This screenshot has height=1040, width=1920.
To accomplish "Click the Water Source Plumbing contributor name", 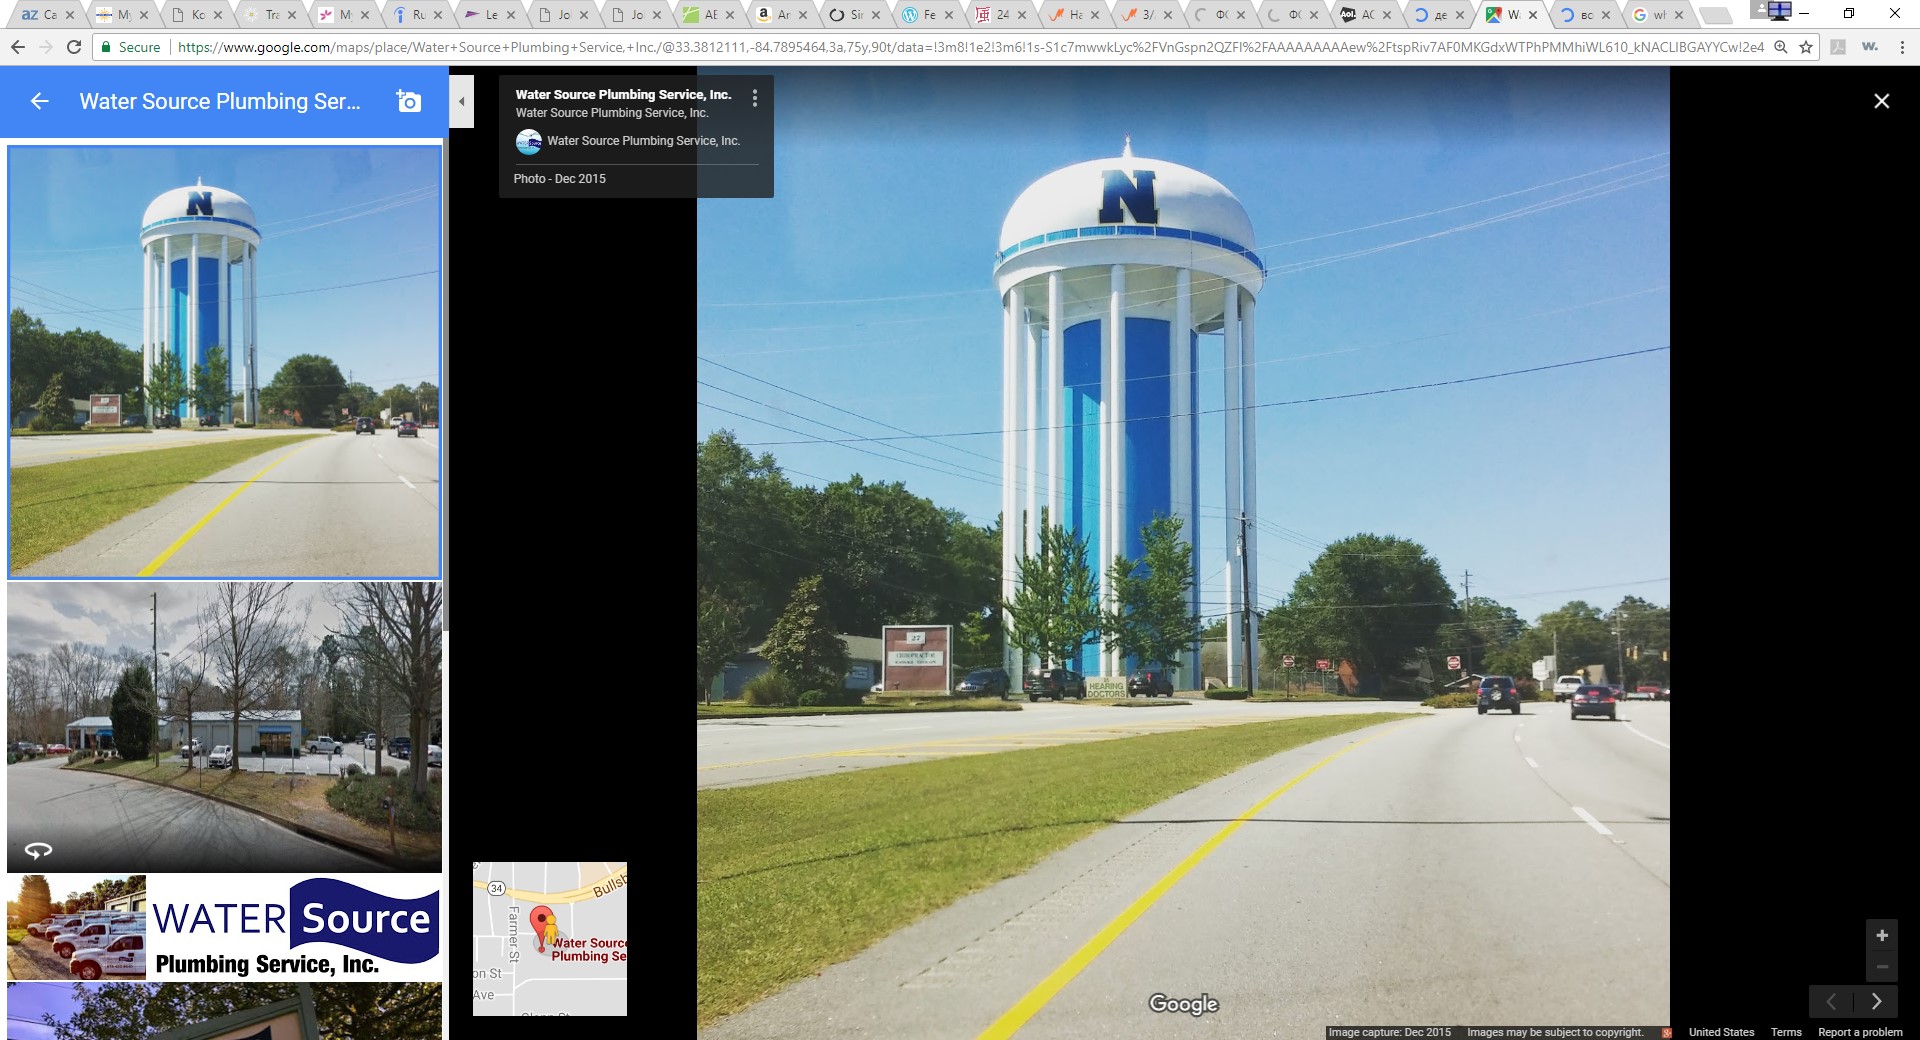I will click(643, 141).
